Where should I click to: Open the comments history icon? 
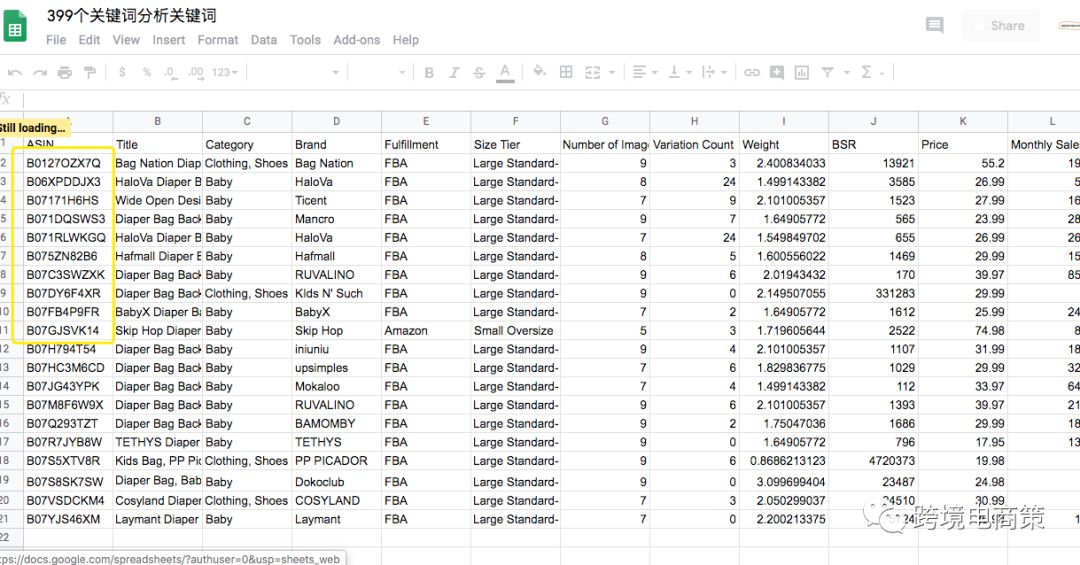pos(934,26)
